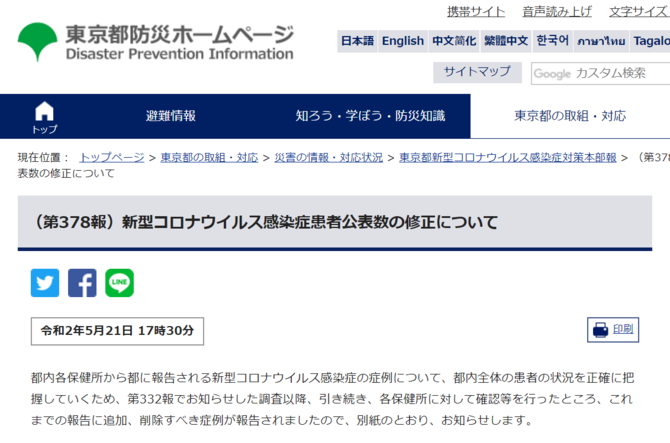Viewport: 670px width, 443px height.
Task: Open 災害の情報・対応状況 breadcrumb link
Action: click(328, 157)
